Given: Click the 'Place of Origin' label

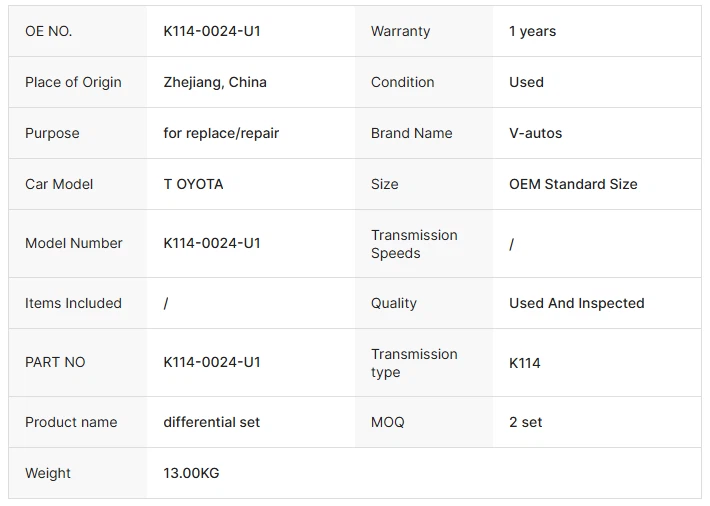Looking at the screenshot, I should 73,82.
